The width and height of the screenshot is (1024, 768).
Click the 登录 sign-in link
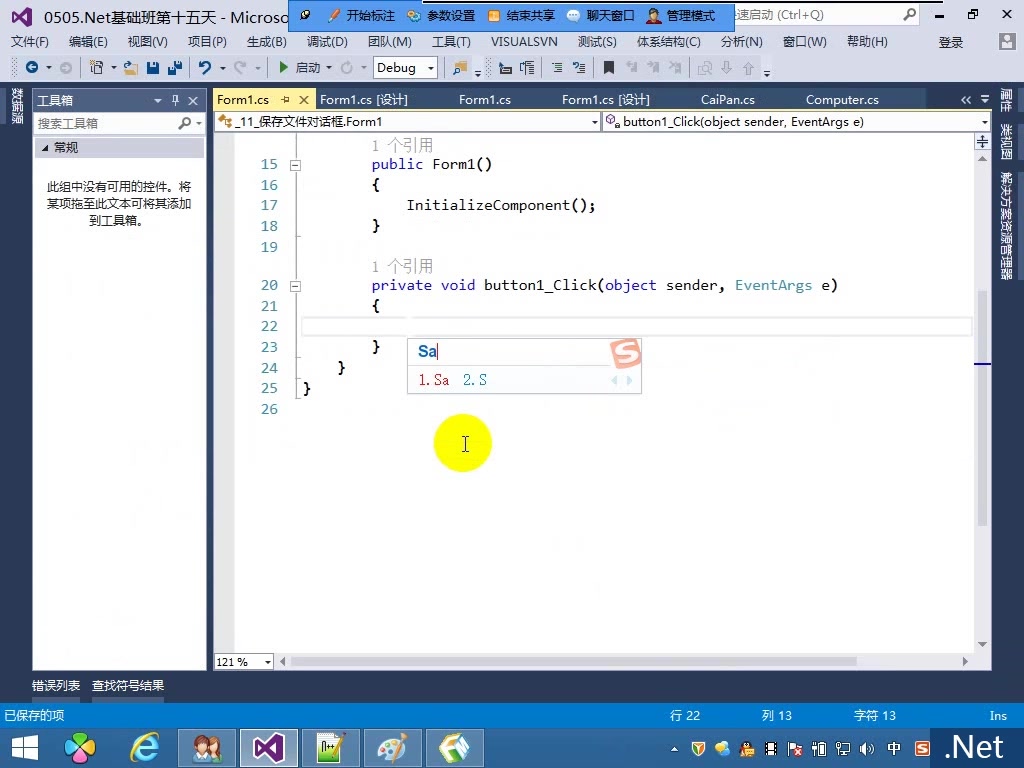[x=952, y=42]
